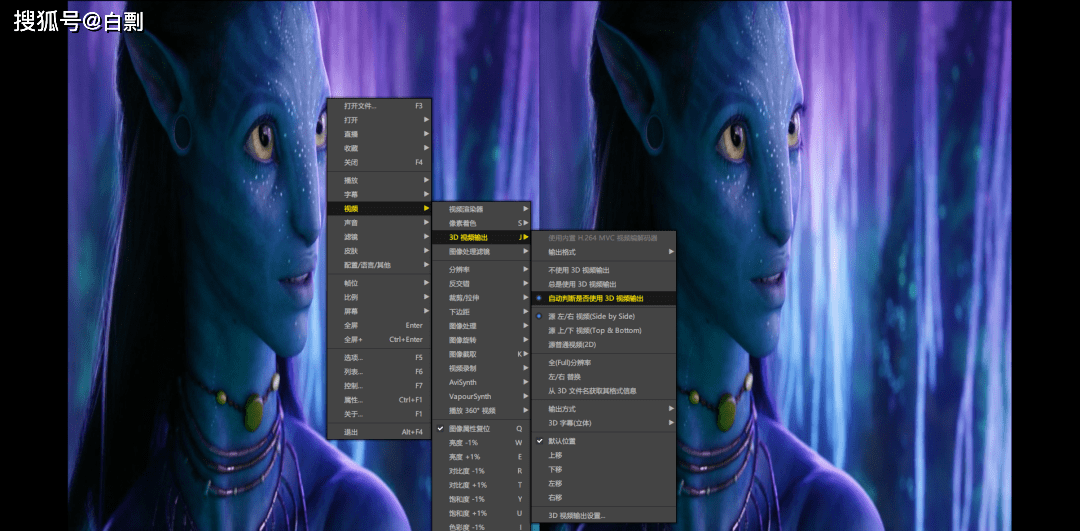
Task: Click 亮度 -1% entry
Action: 481,443
